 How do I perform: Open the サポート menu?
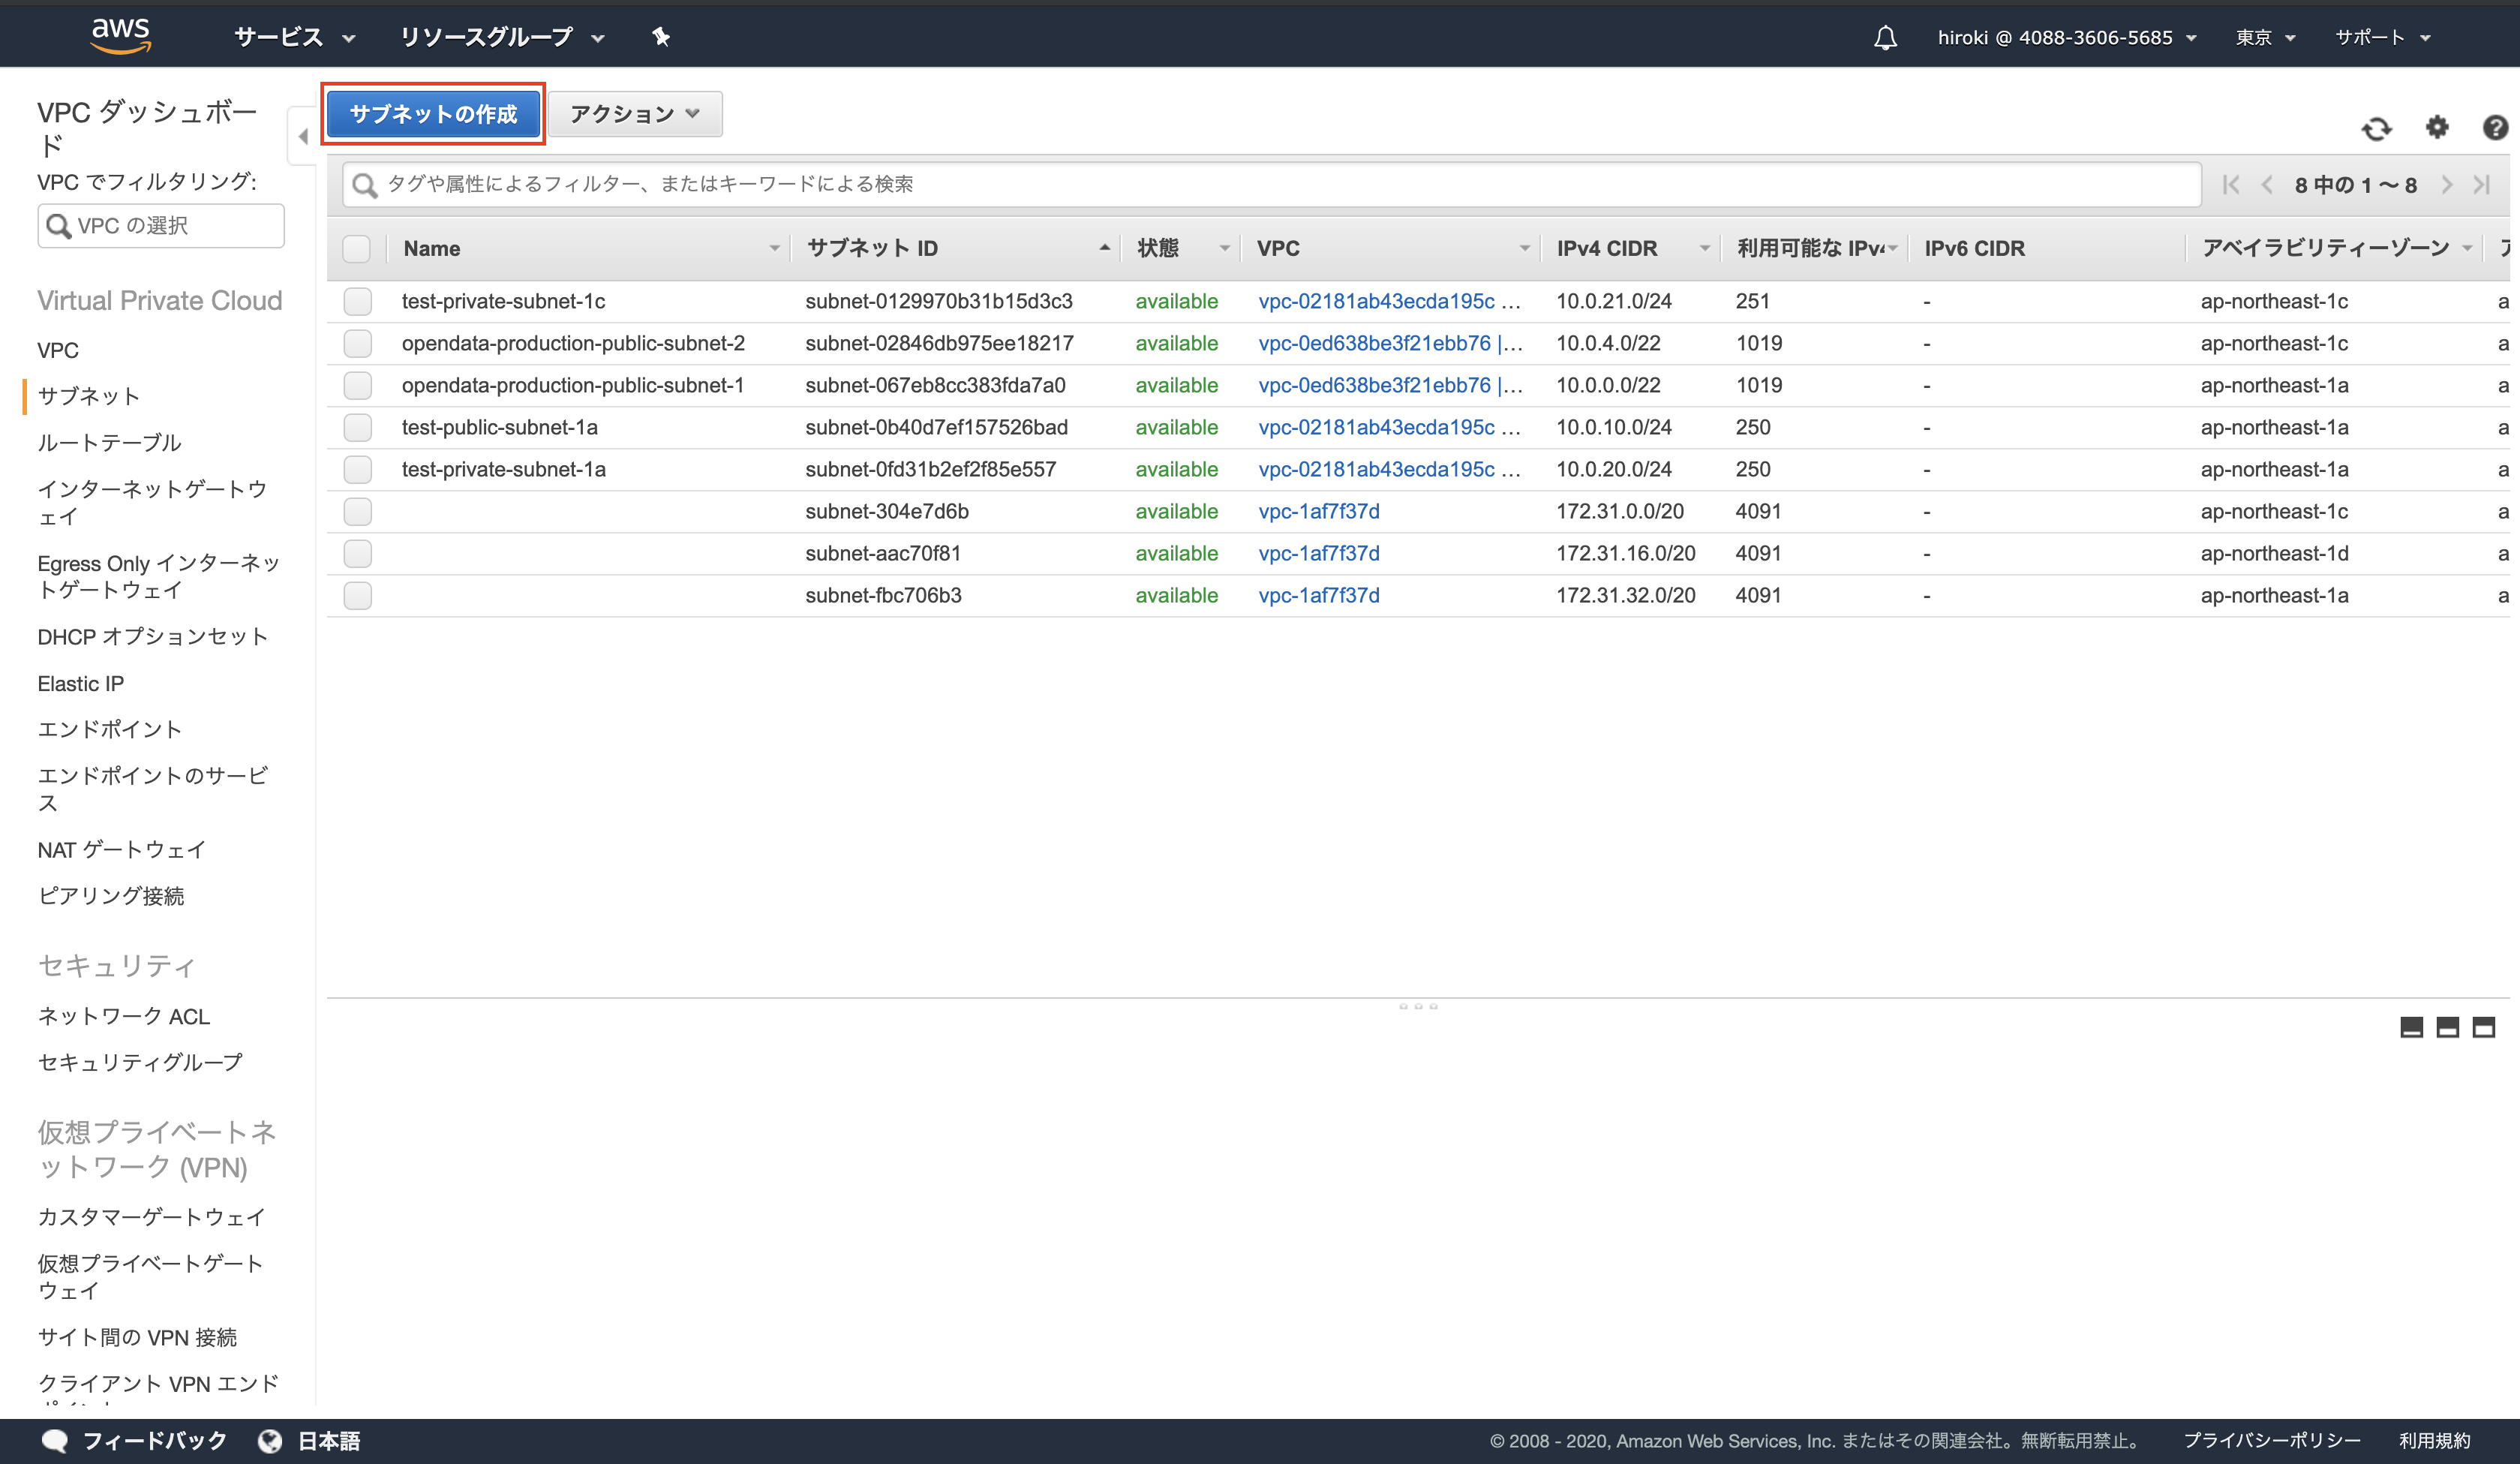click(x=2381, y=37)
